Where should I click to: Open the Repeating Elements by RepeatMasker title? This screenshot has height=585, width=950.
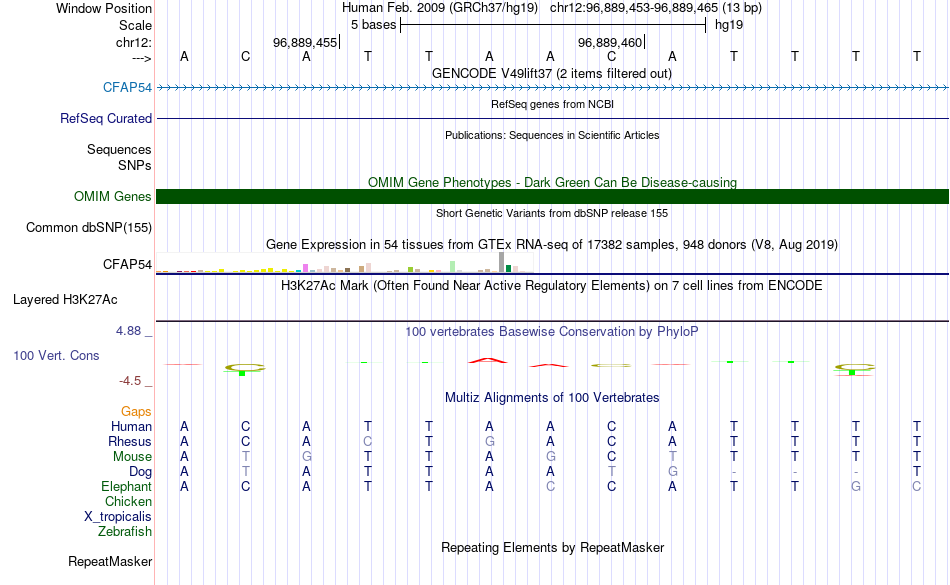coord(552,548)
